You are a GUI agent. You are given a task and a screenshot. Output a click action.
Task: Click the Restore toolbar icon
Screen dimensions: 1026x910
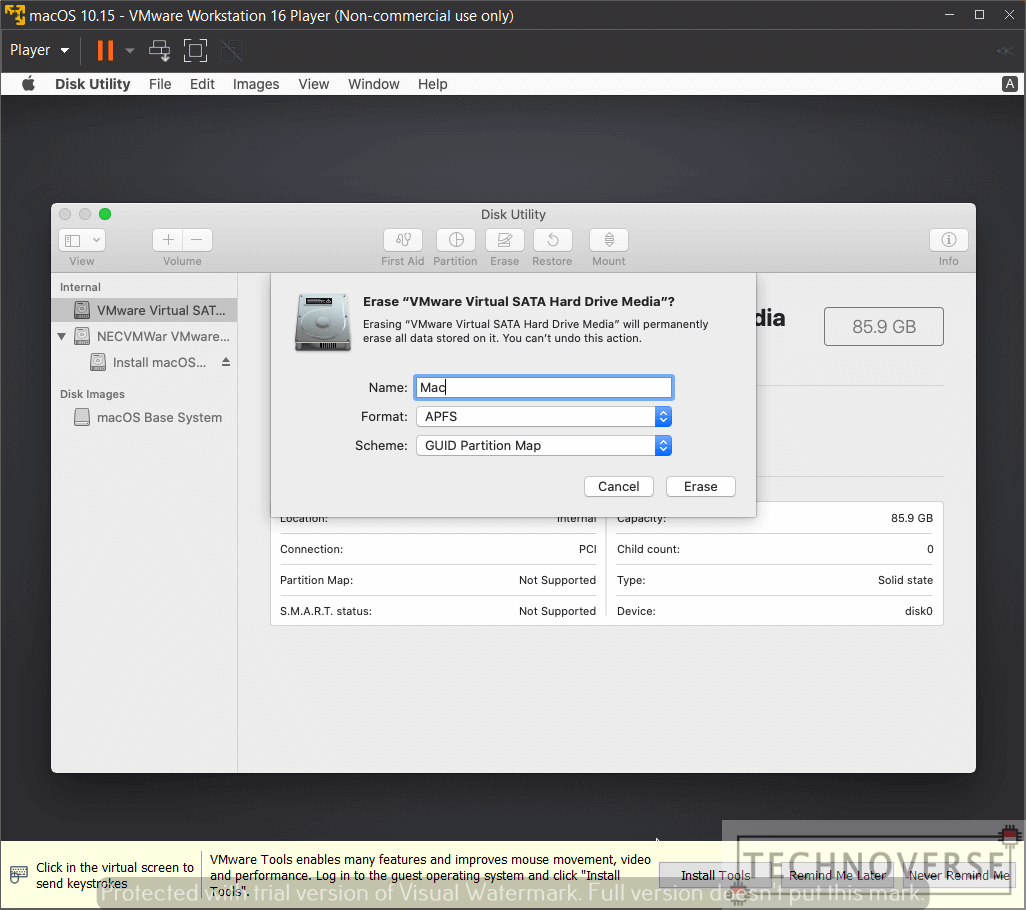tap(552, 240)
